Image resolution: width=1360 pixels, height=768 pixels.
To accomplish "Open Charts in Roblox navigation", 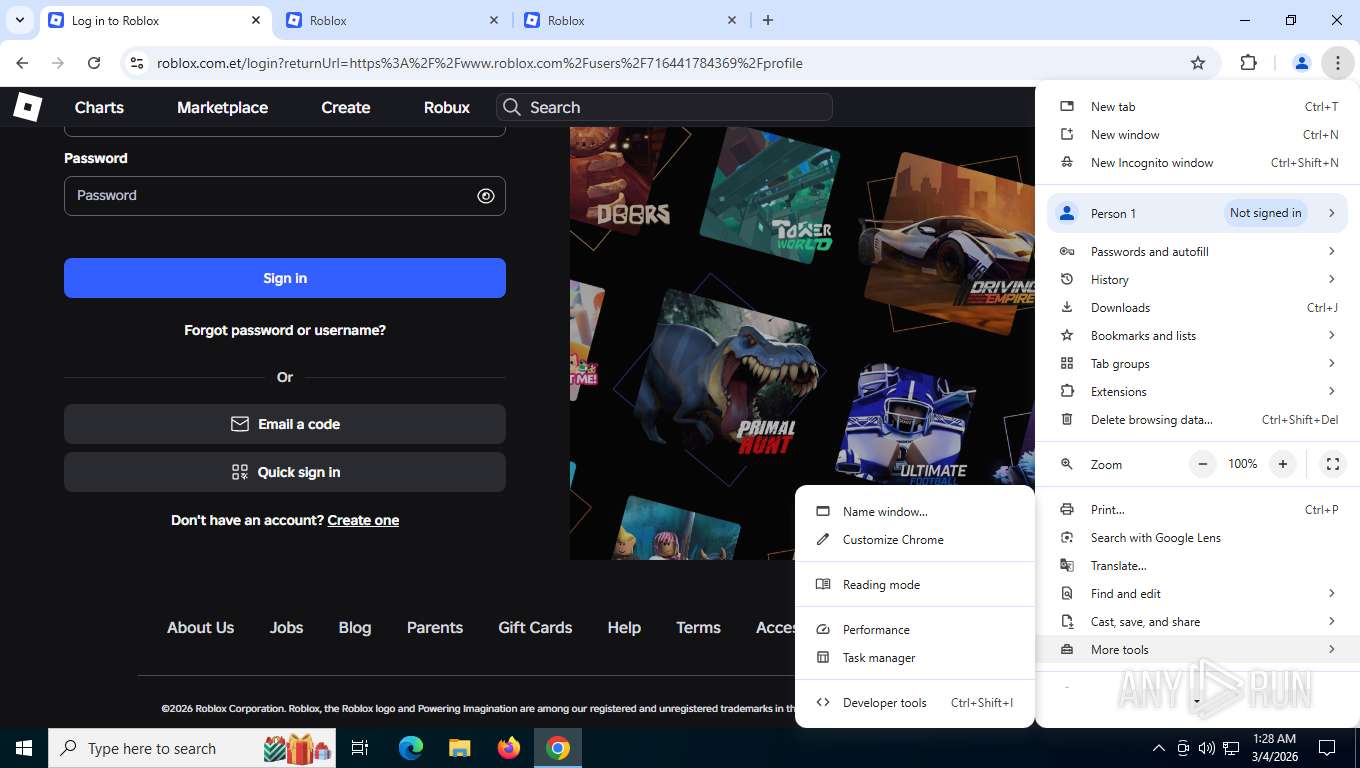I will pyautogui.click(x=99, y=107).
